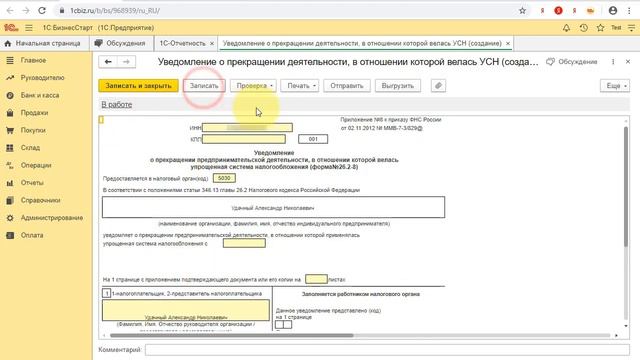The width and height of the screenshot is (640, 360).
Task: Click the КПП input field
Action: coord(244,139)
